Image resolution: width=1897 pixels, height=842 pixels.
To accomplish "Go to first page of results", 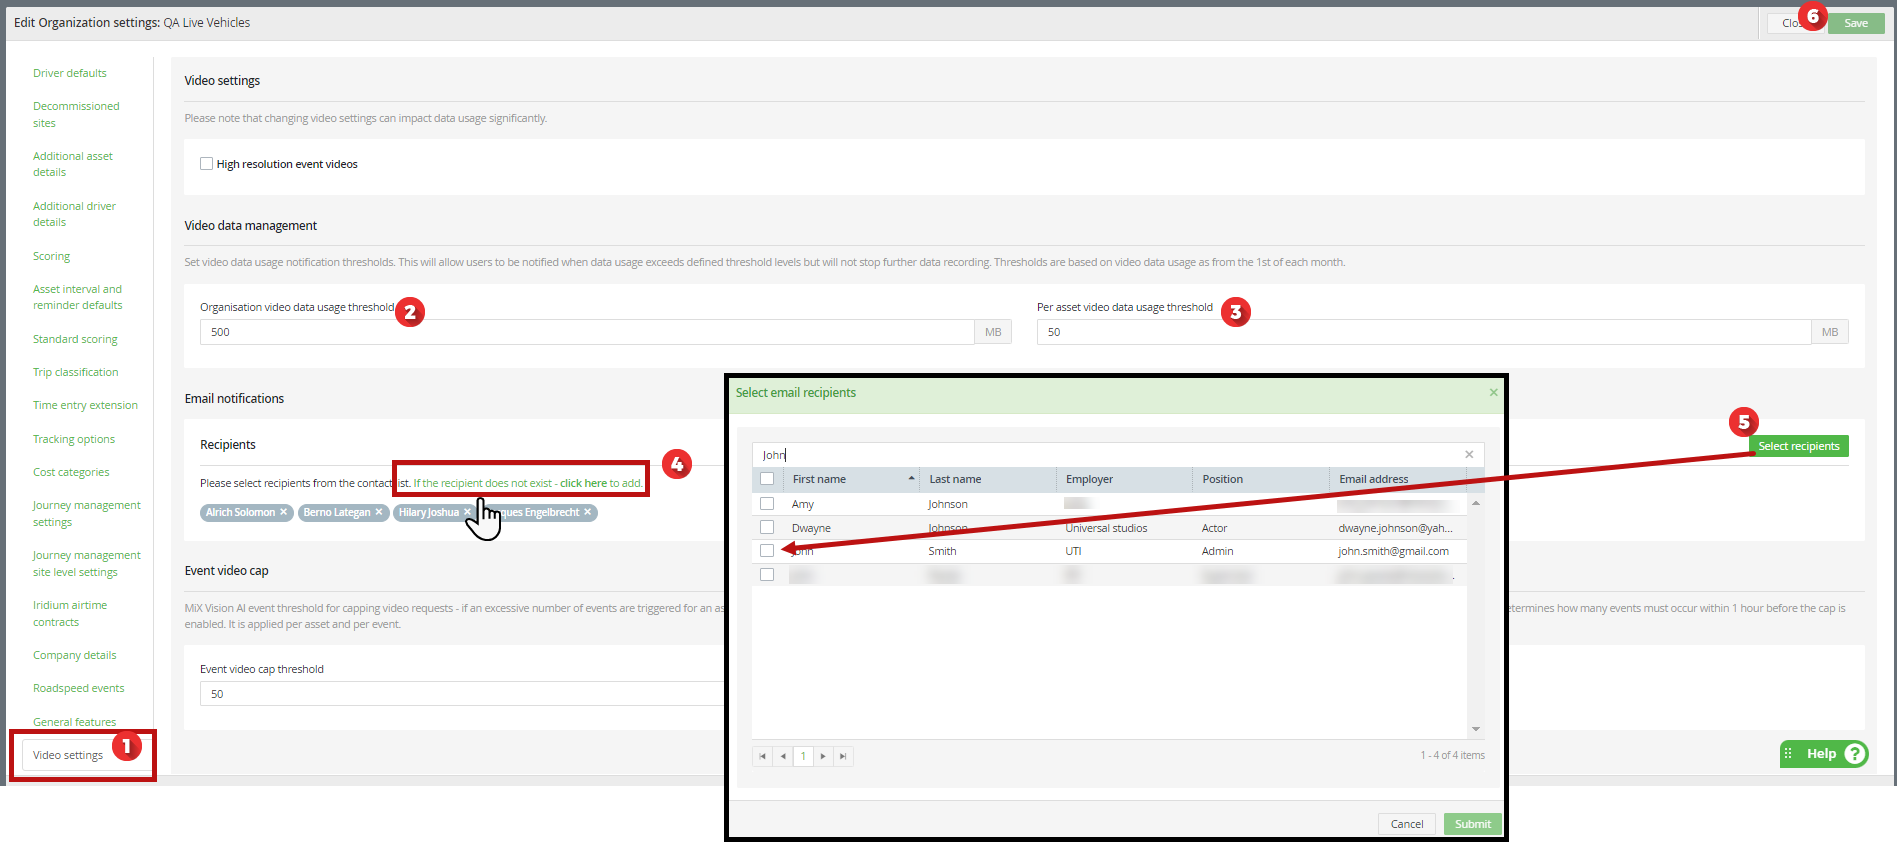I will tap(762, 756).
